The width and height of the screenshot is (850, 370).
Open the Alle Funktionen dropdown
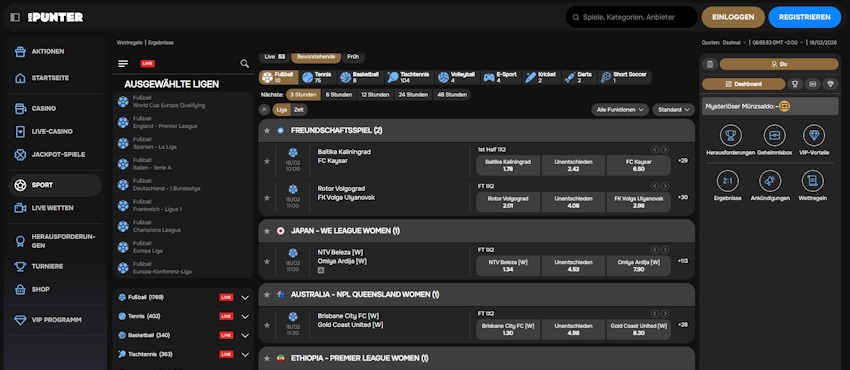620,109
